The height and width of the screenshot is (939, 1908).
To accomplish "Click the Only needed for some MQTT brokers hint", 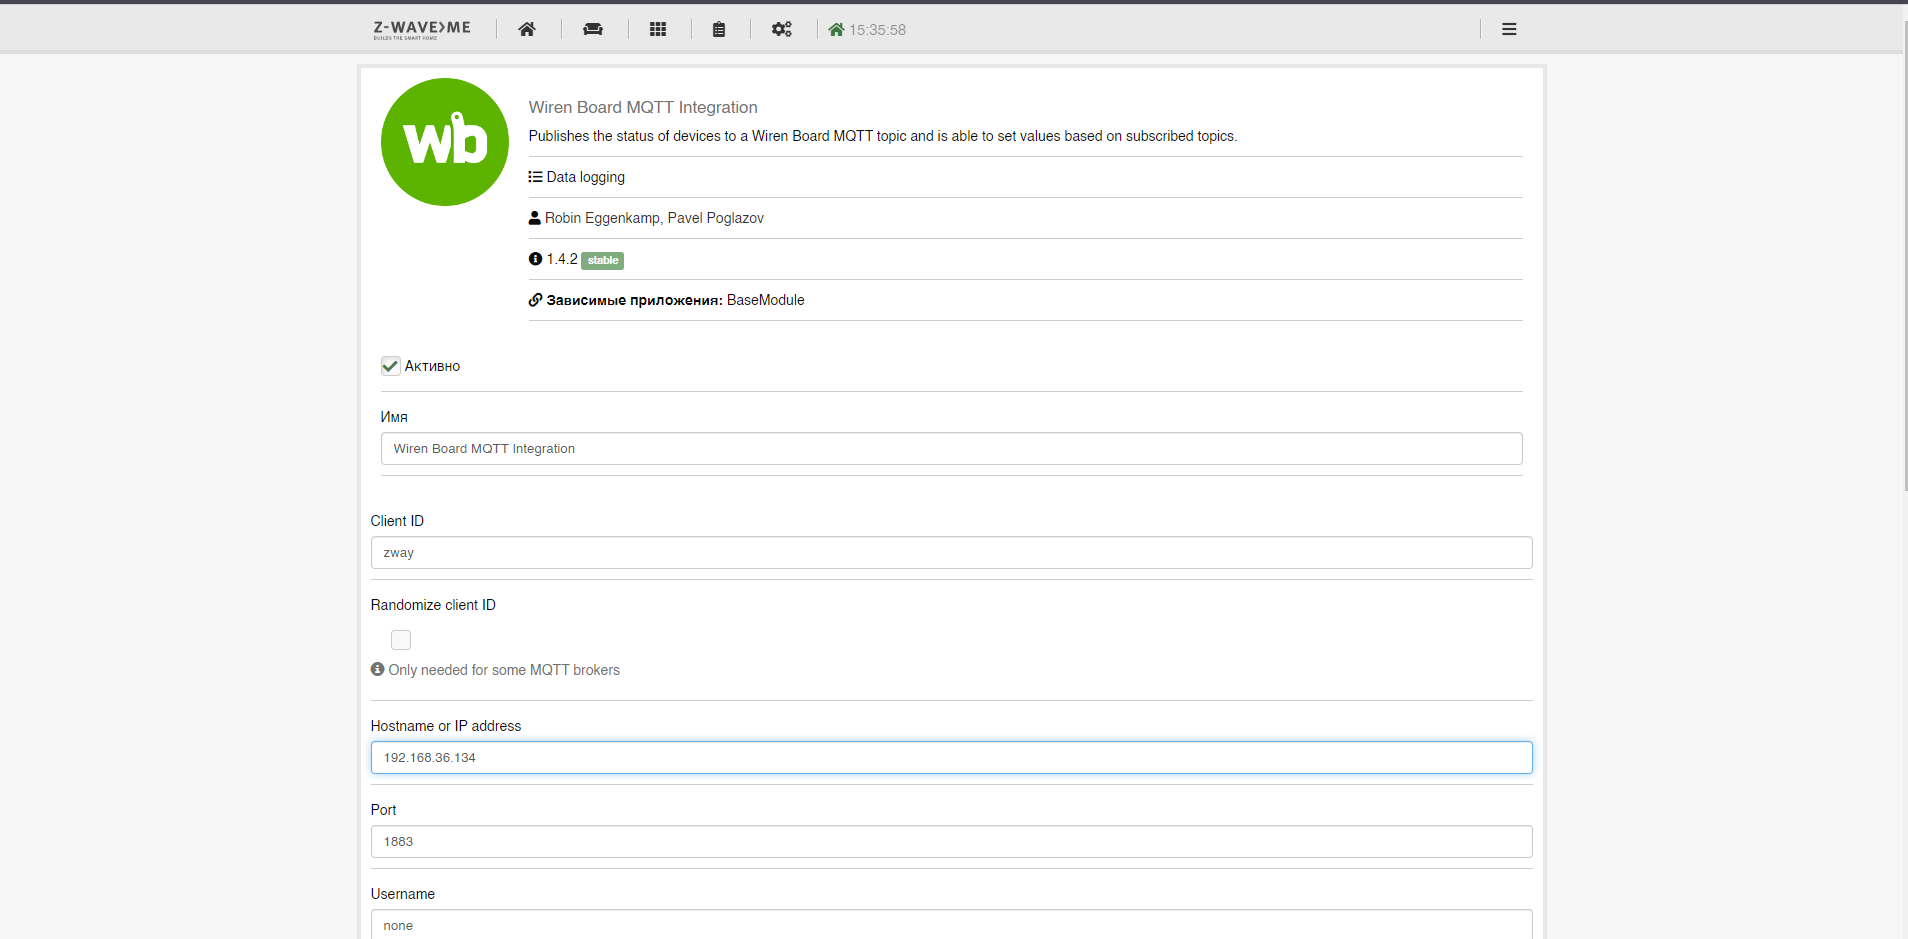I will point(504,670).
